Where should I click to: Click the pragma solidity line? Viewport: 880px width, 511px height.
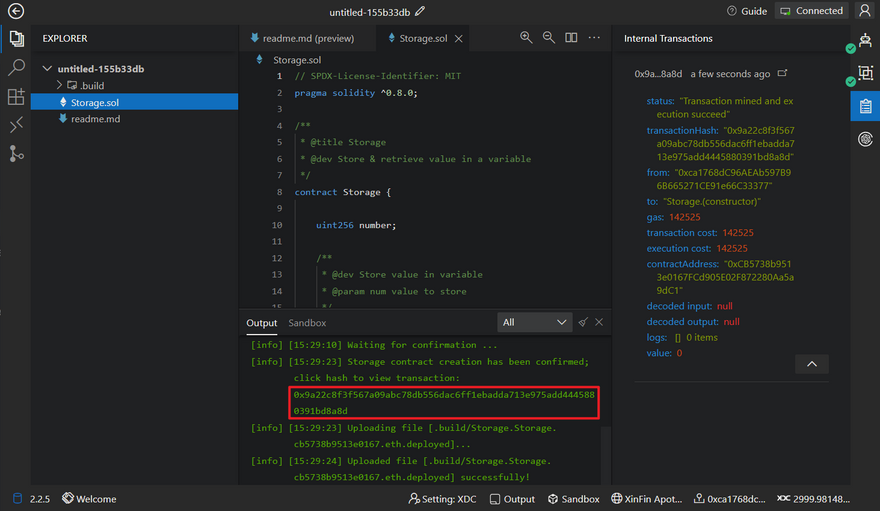(356, 93)
